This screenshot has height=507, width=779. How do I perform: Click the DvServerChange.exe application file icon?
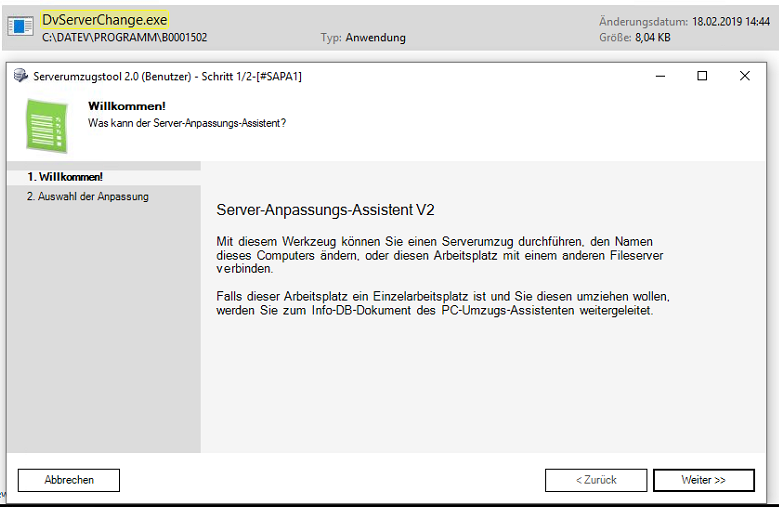(x=20, y=26)
